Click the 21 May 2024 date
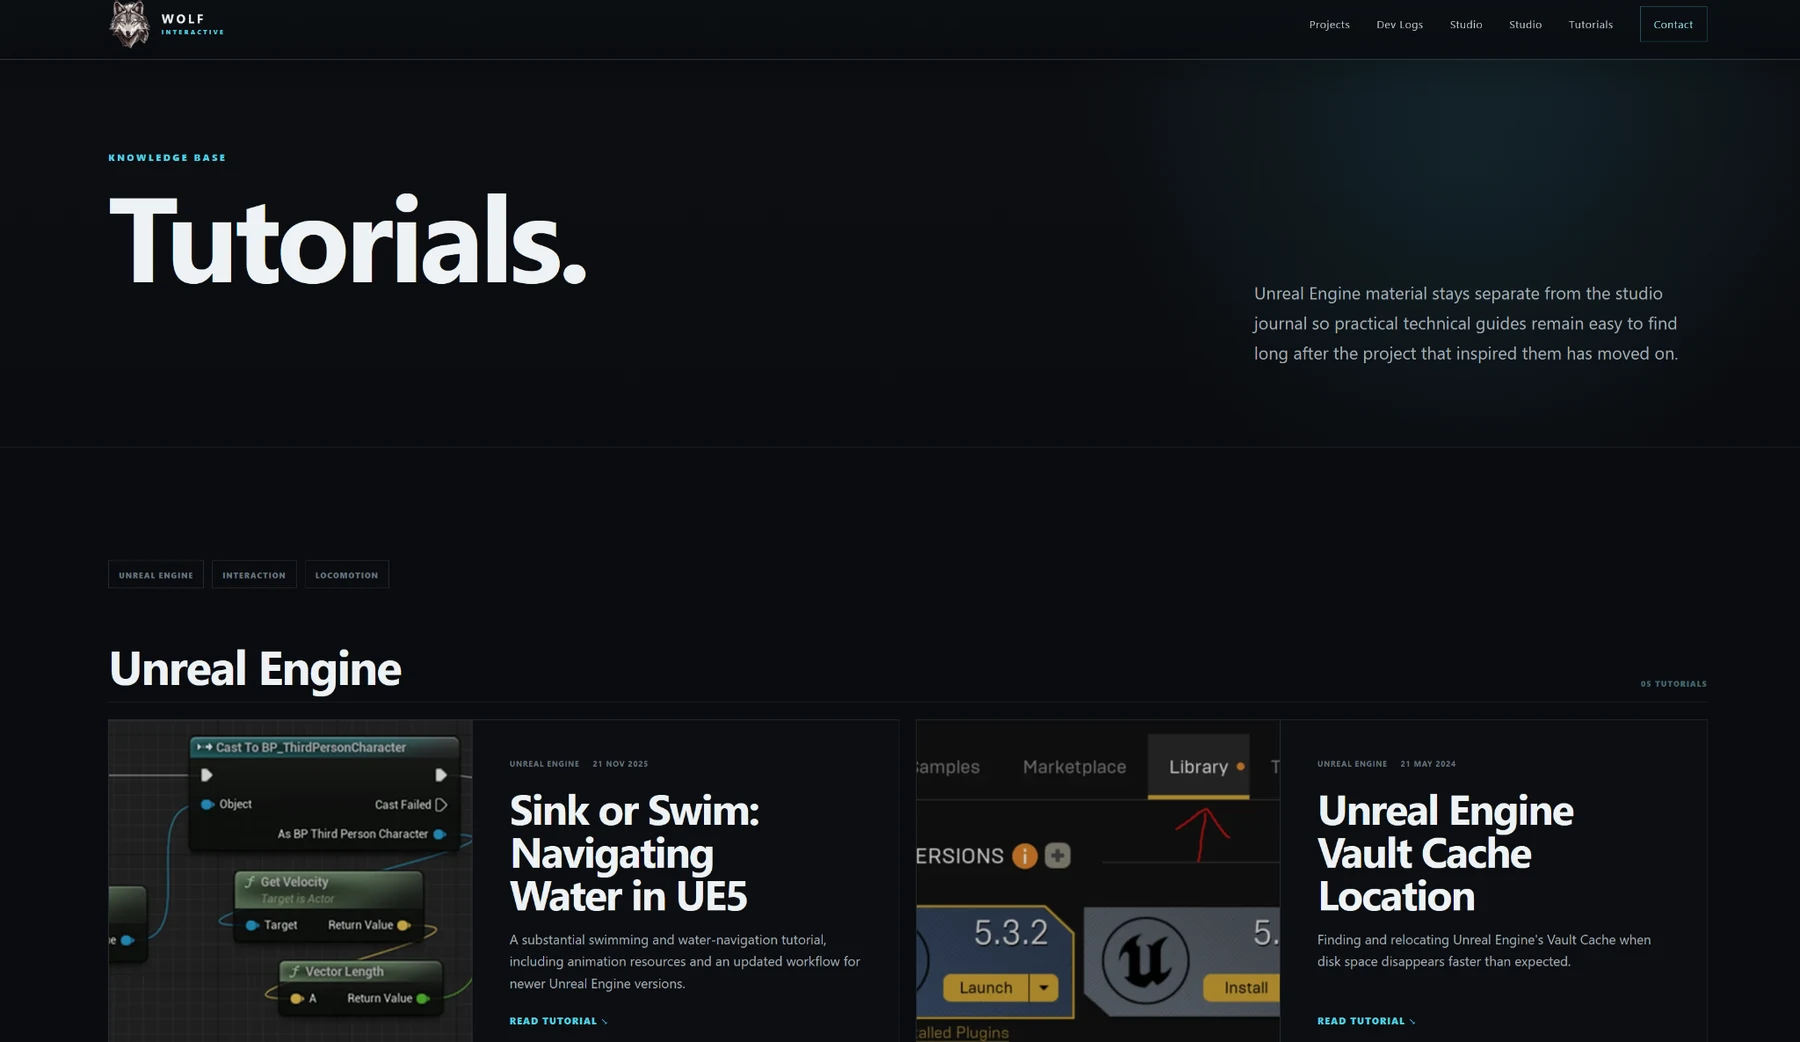This screenshot has height=1042, width=1800. tap(1428, 764)
